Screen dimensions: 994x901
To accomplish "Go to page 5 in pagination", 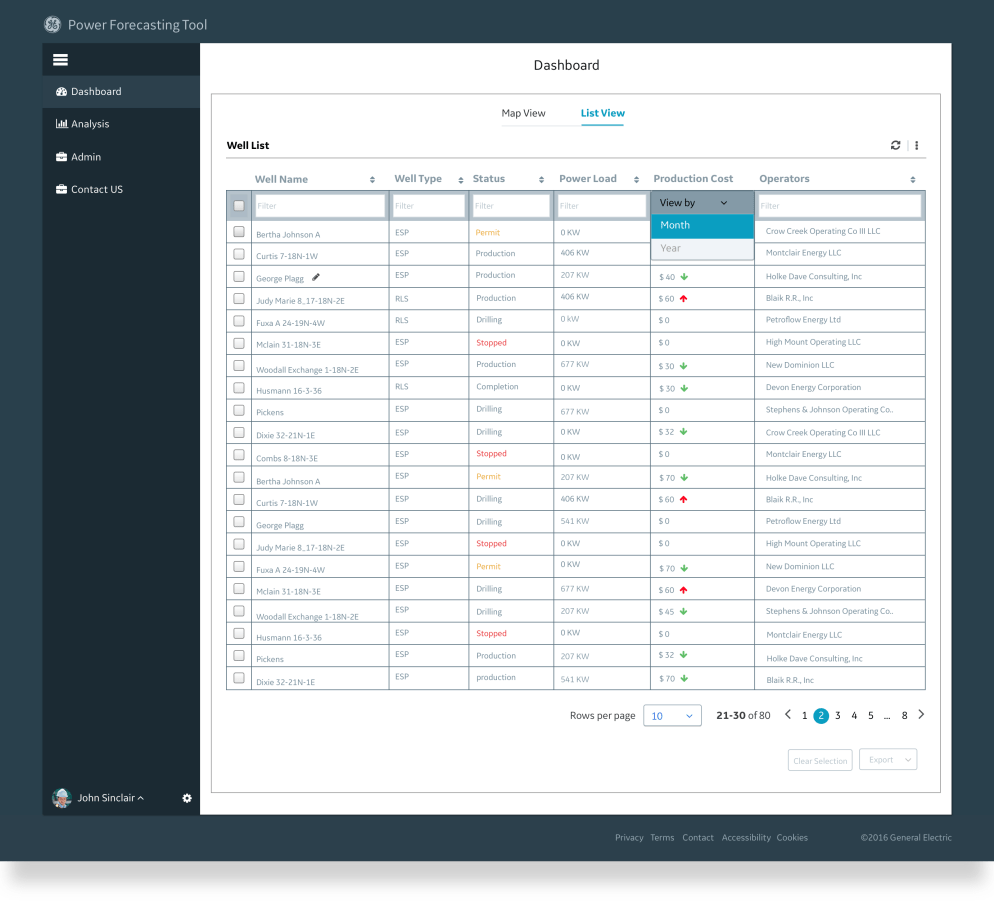I will (x=870, y=715).
